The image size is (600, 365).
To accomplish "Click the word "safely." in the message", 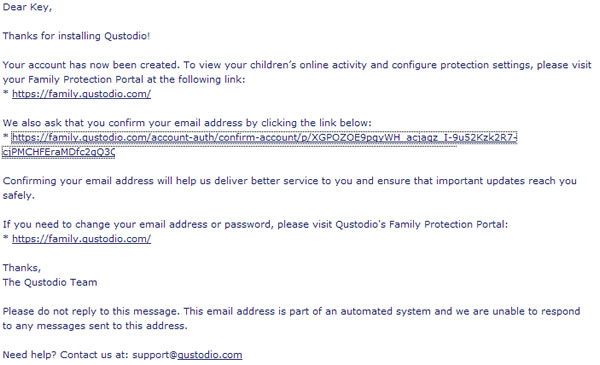I will (x=19, y=195).
